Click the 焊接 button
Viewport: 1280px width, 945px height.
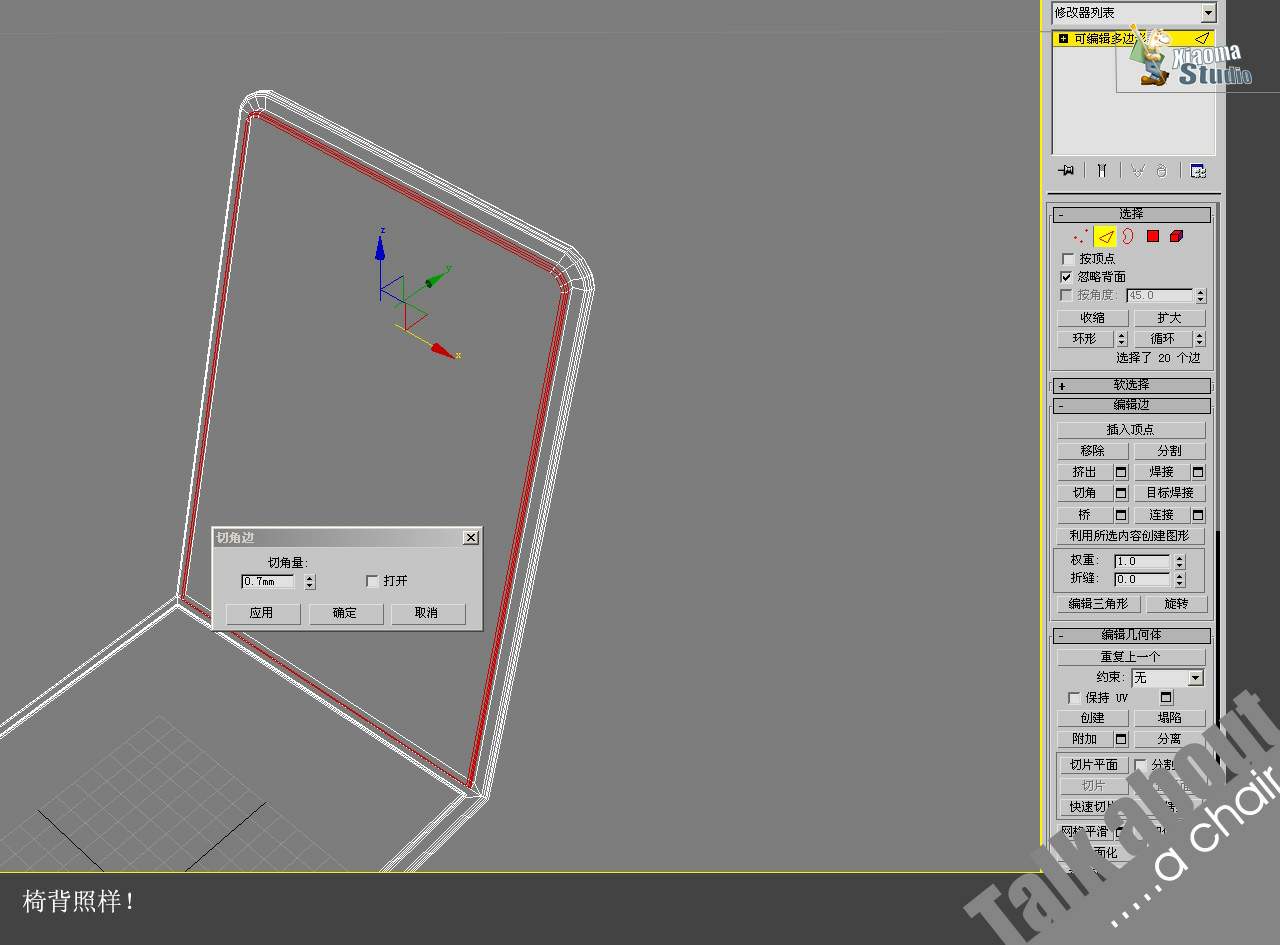click(x=1162, y=472)
